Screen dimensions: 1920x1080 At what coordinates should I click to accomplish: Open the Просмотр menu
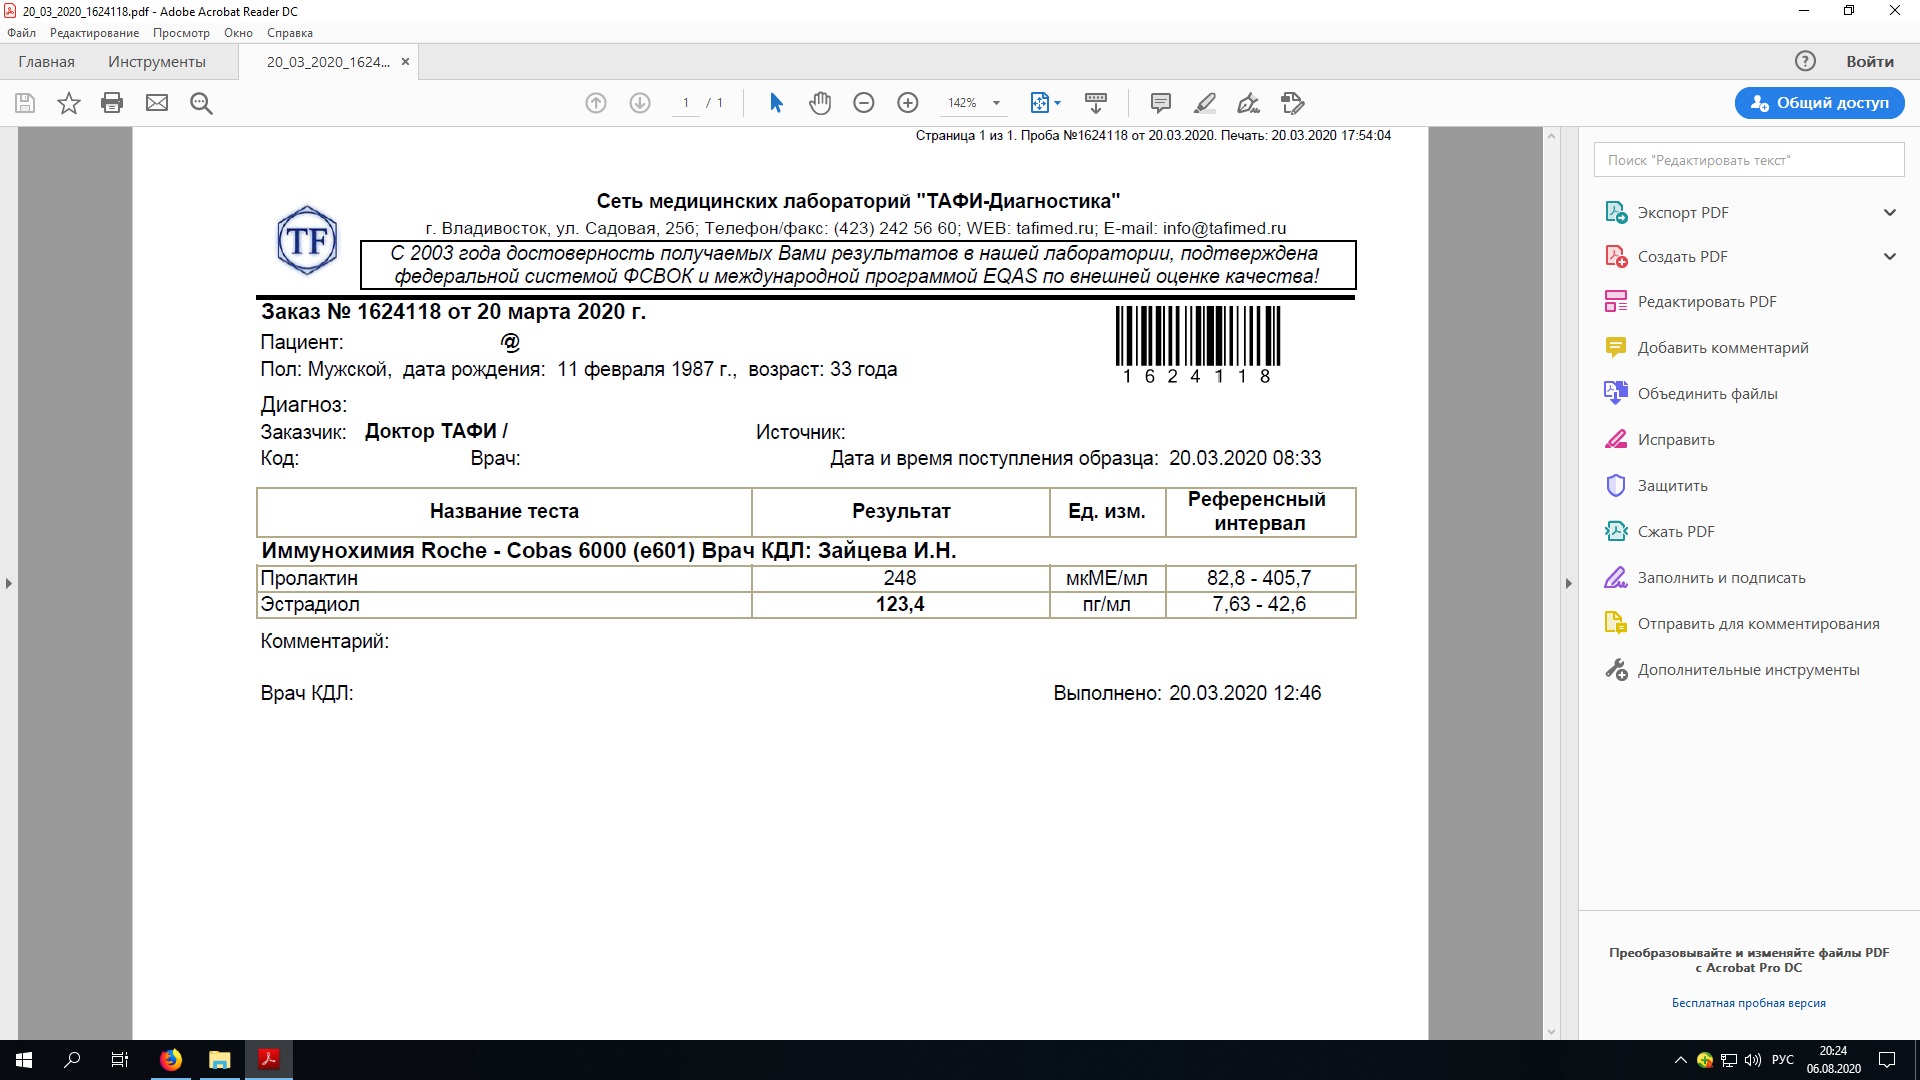[181, 33]
